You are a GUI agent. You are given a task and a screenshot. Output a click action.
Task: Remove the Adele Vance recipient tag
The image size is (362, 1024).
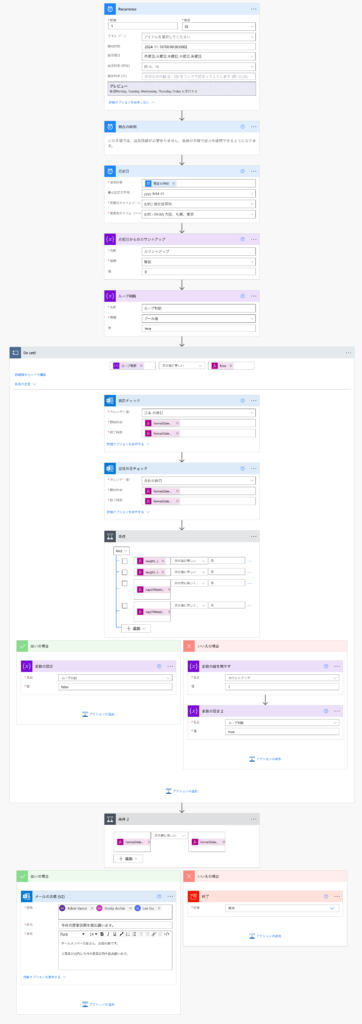click(90, 908)
